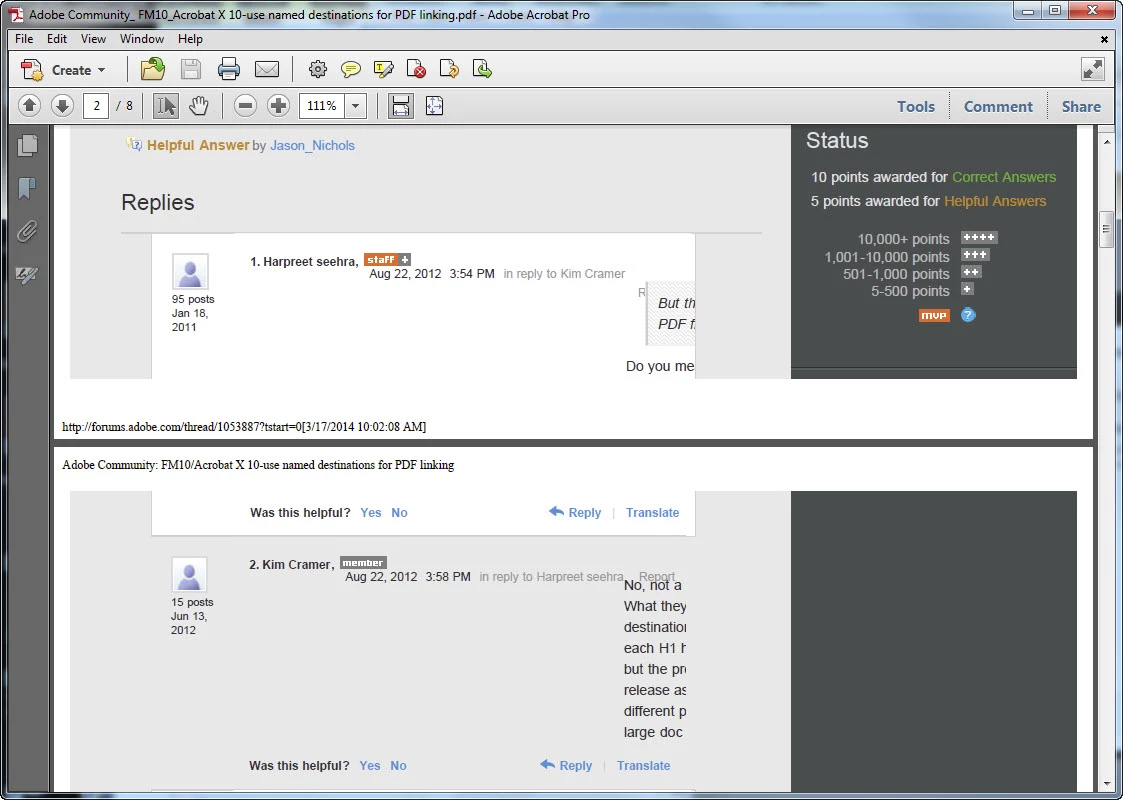Open the Jason_Nichols profile link
The height and width of the screenshot is (800, 1123).
(x=312, y=145)
